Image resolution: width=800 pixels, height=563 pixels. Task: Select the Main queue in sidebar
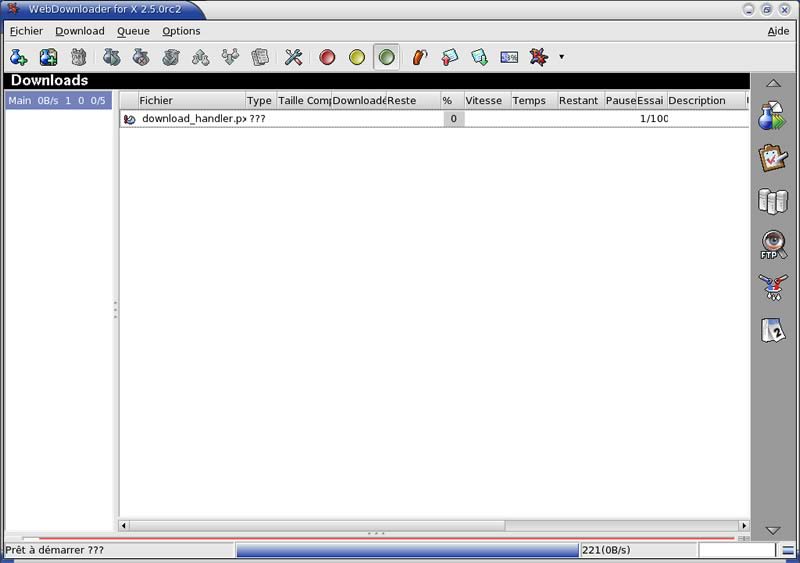pos(59,101)
